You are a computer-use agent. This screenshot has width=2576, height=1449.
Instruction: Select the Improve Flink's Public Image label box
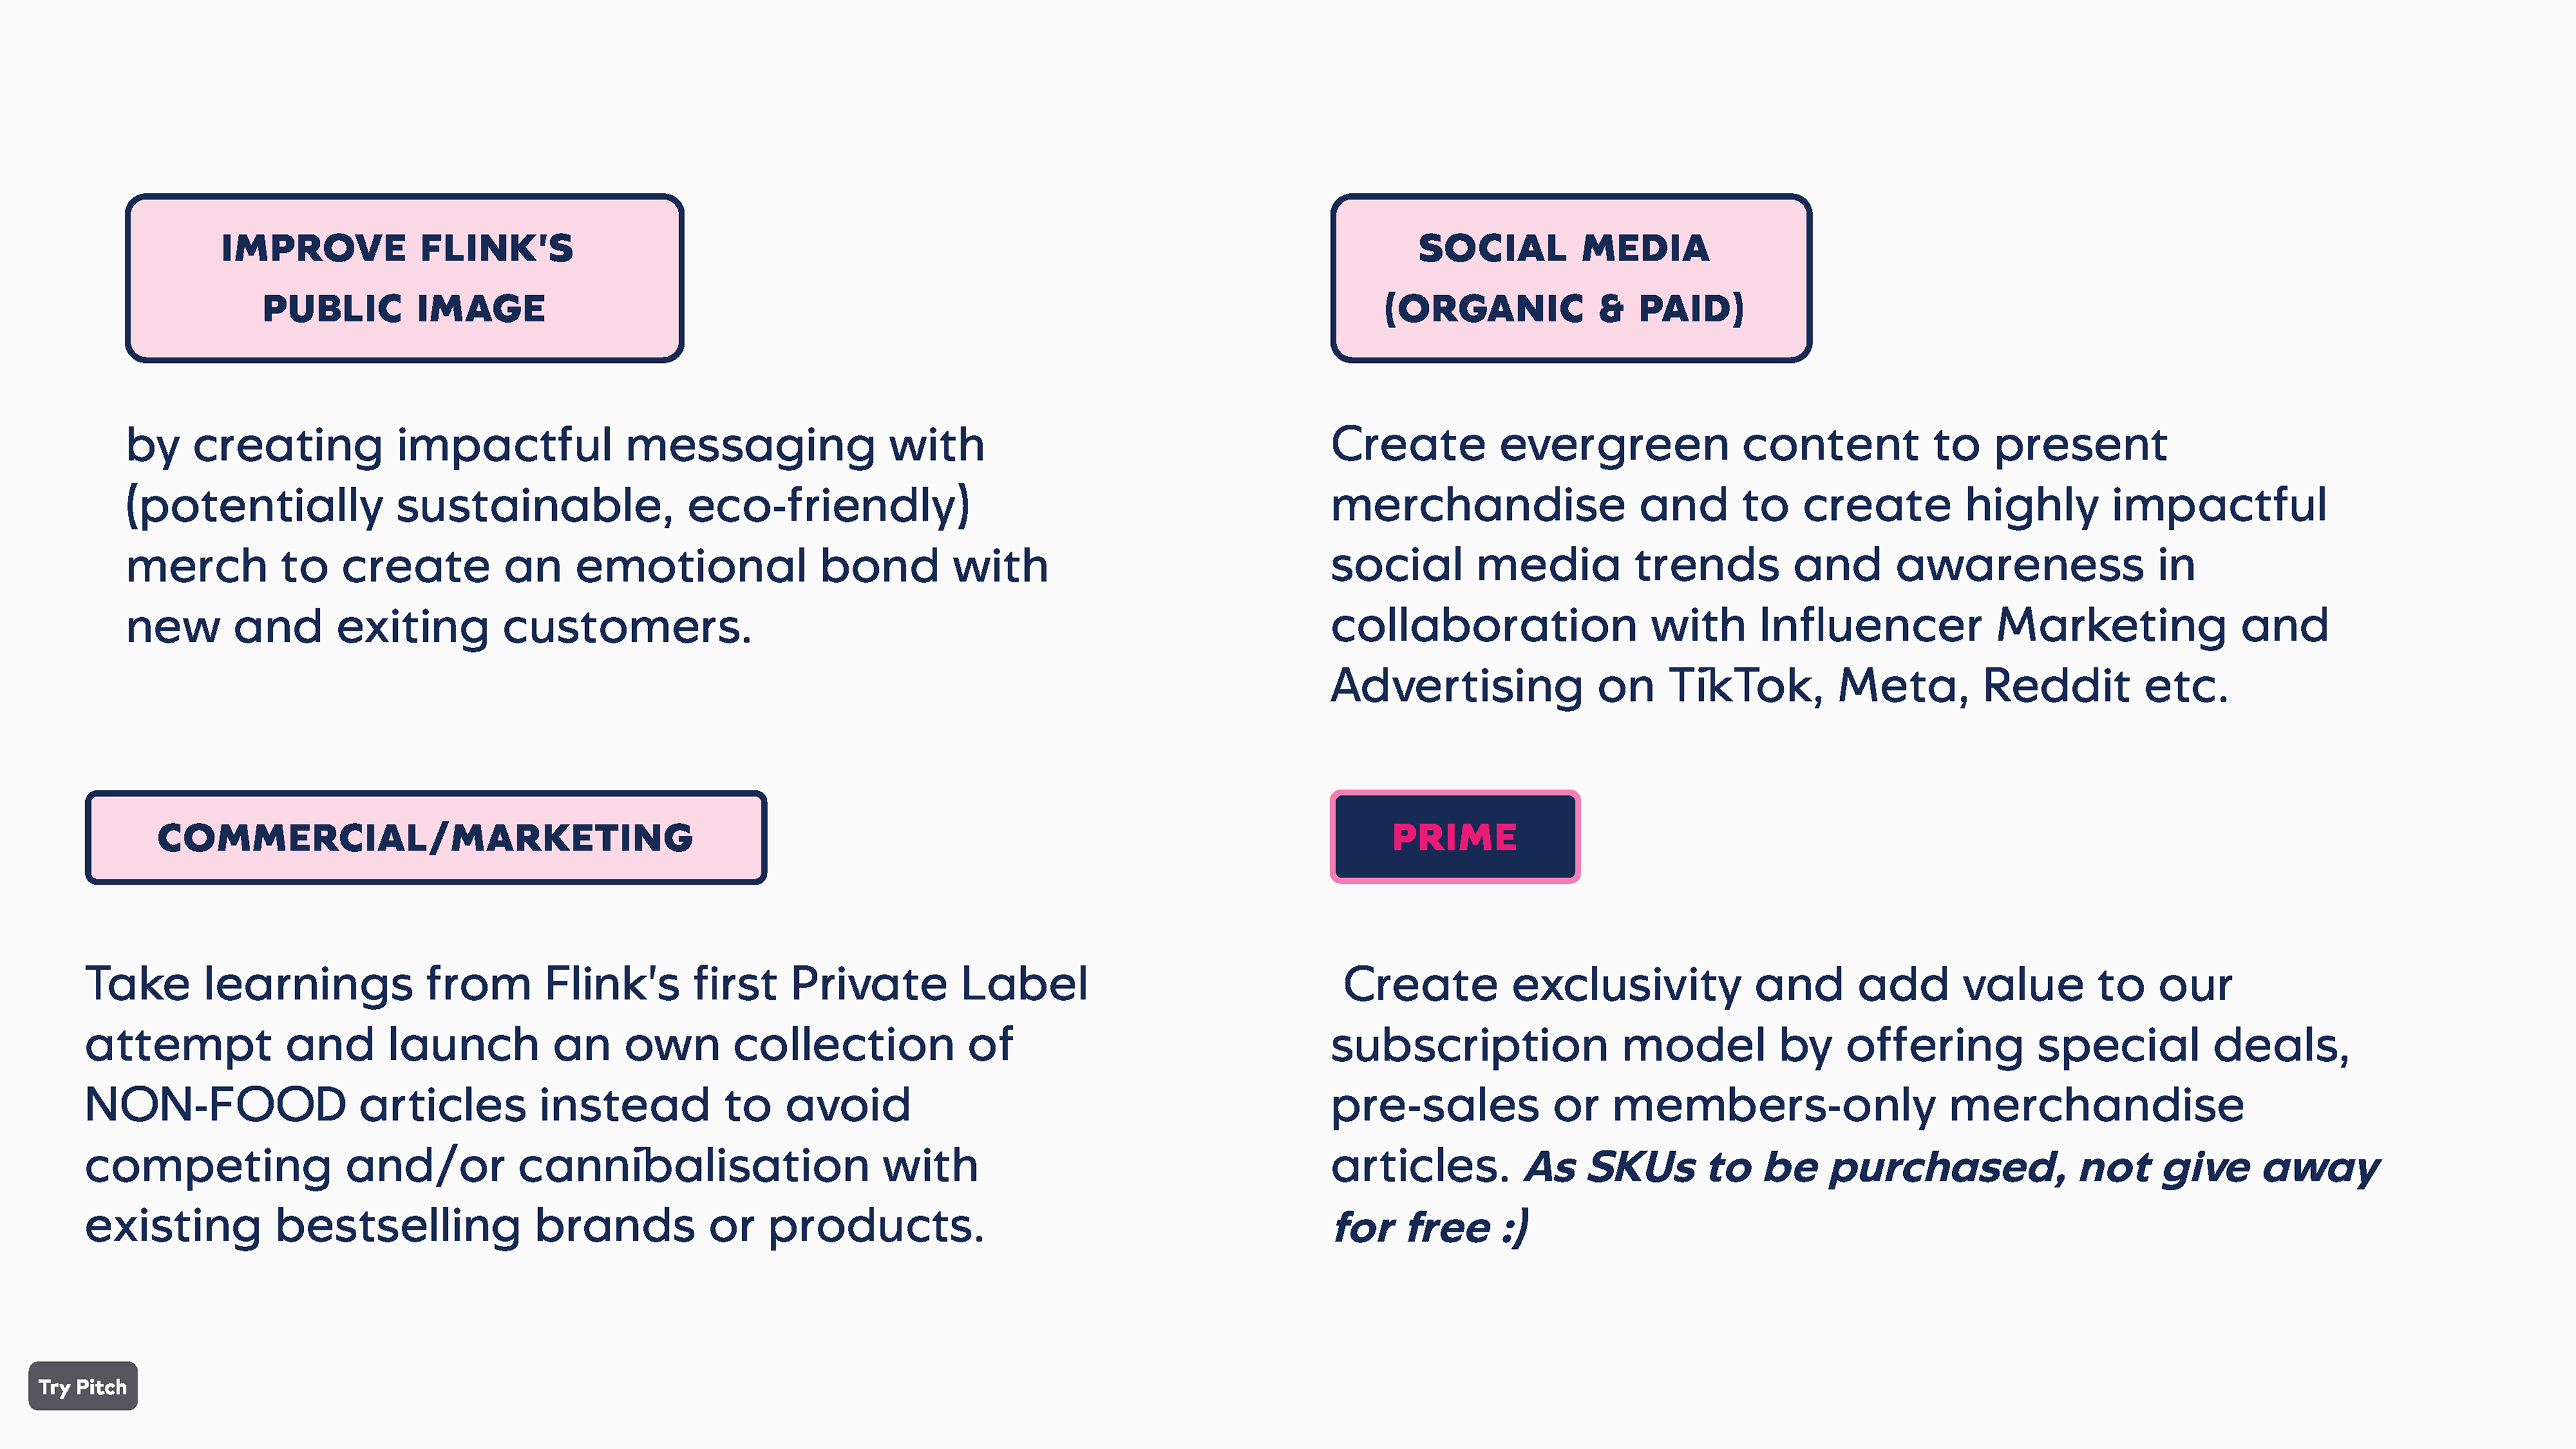point(404,278)
